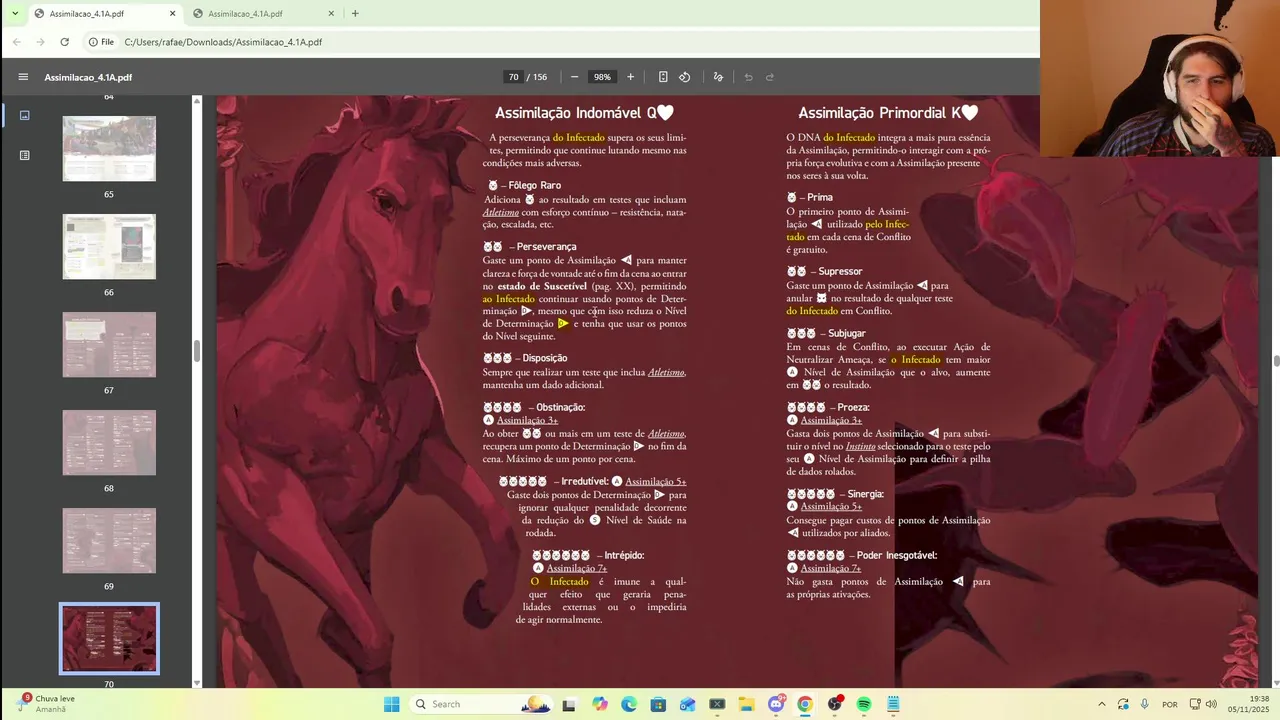Rotate the PDF counterclockwise

pyautogui.click(x=685, y=77)
